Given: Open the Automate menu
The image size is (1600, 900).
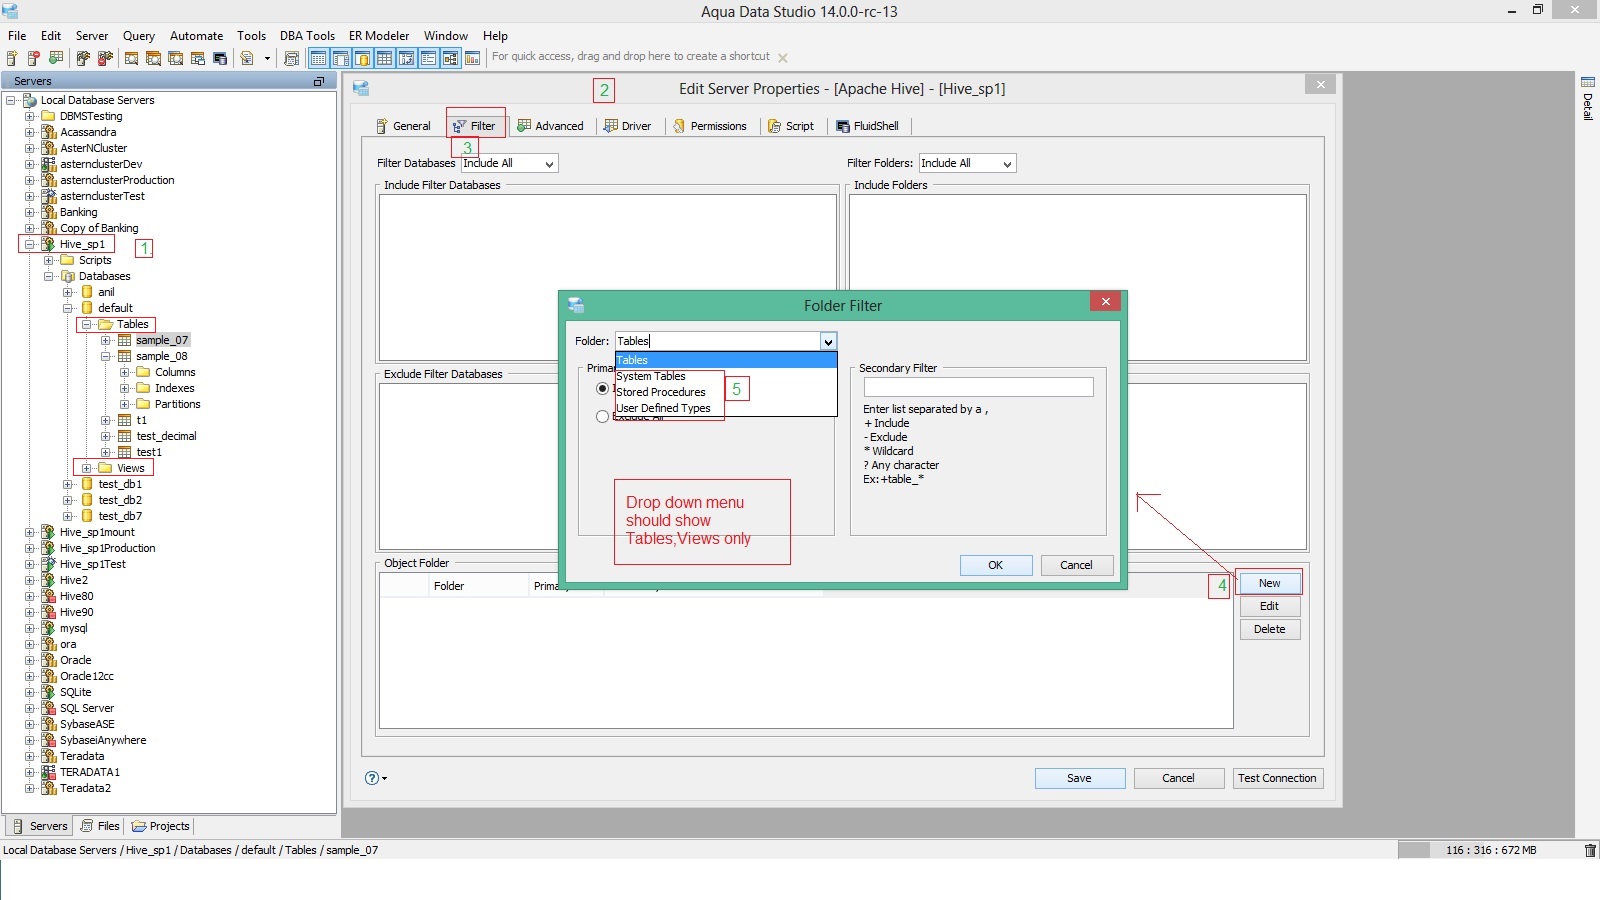Looking at the screenshot, I should [x=196, y=36].
